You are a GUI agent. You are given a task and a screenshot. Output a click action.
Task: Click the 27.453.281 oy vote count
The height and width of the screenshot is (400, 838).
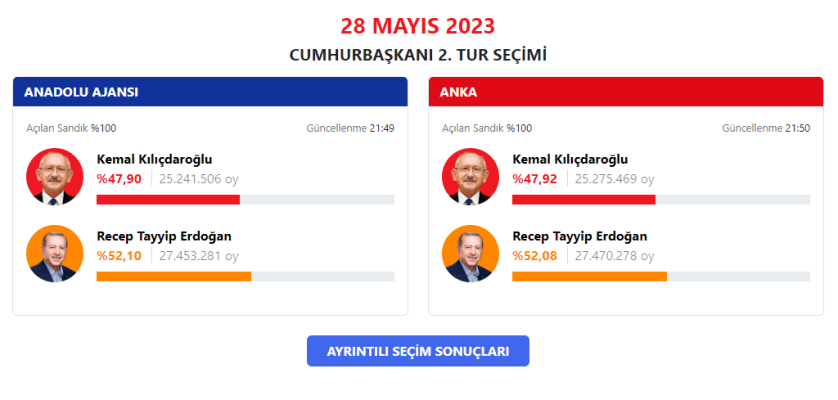[x=199, y=256]
